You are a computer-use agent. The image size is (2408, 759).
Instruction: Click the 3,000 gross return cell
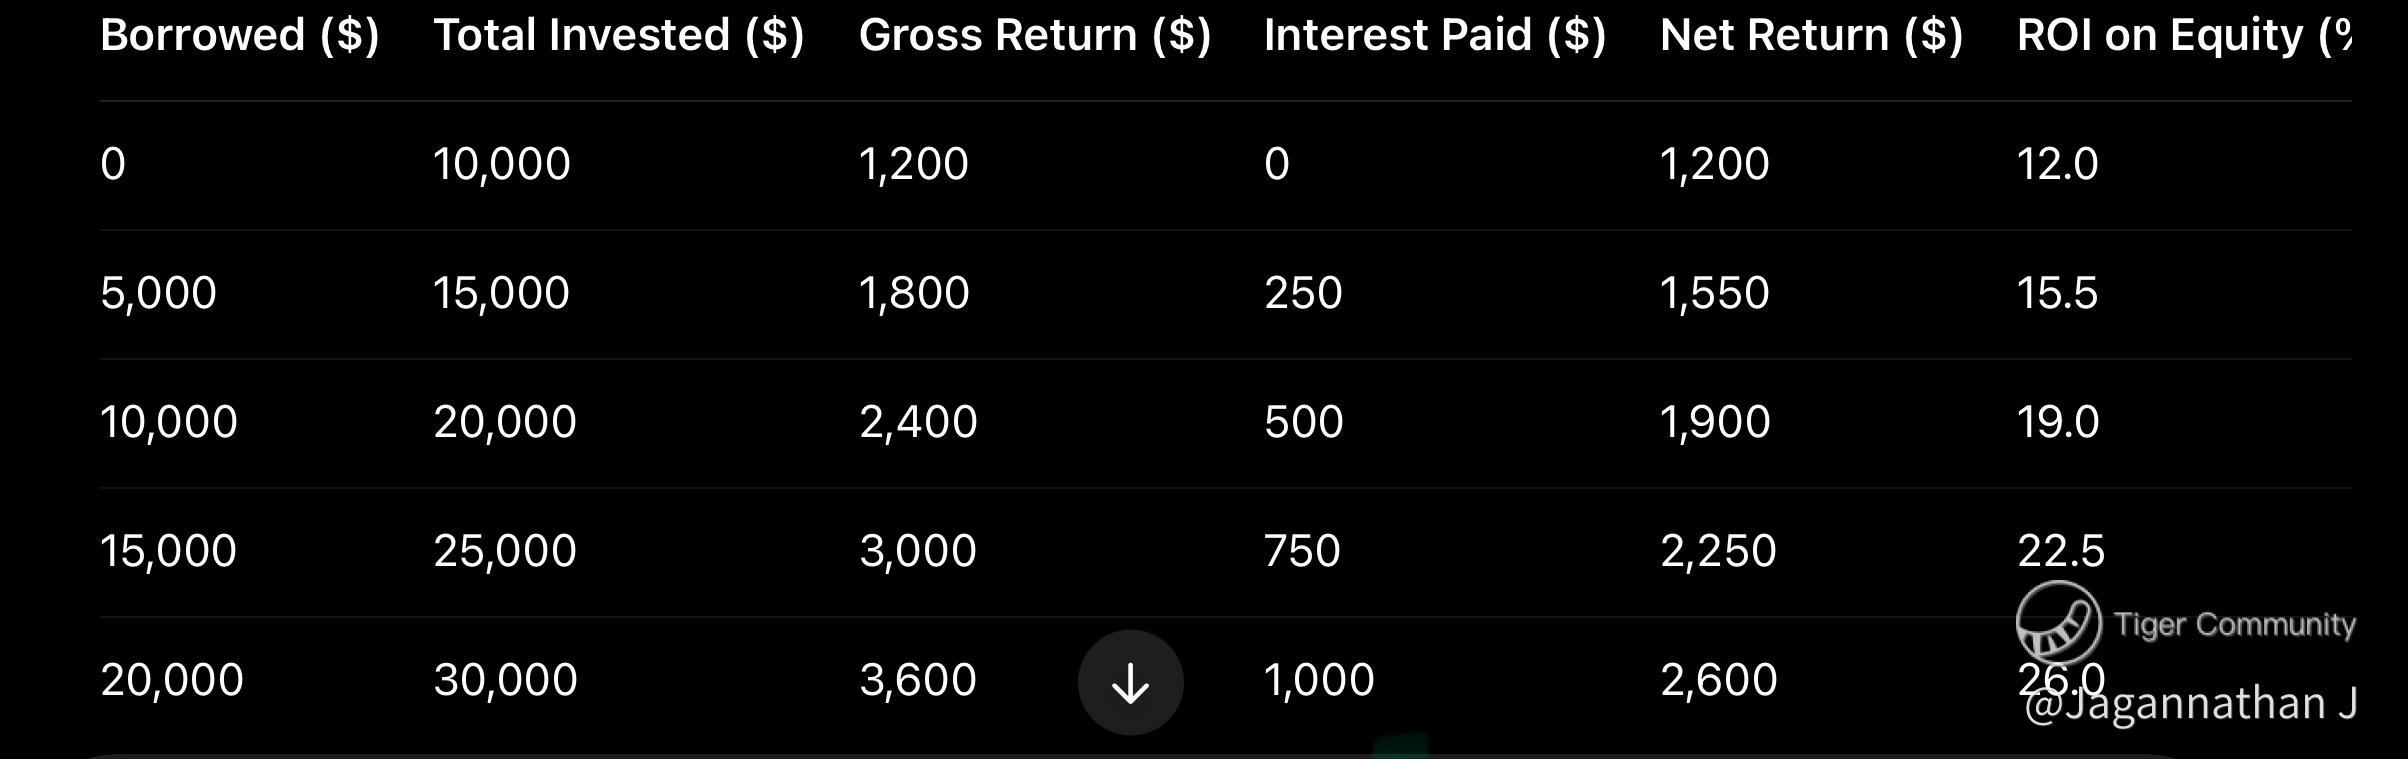click(918, 551)
